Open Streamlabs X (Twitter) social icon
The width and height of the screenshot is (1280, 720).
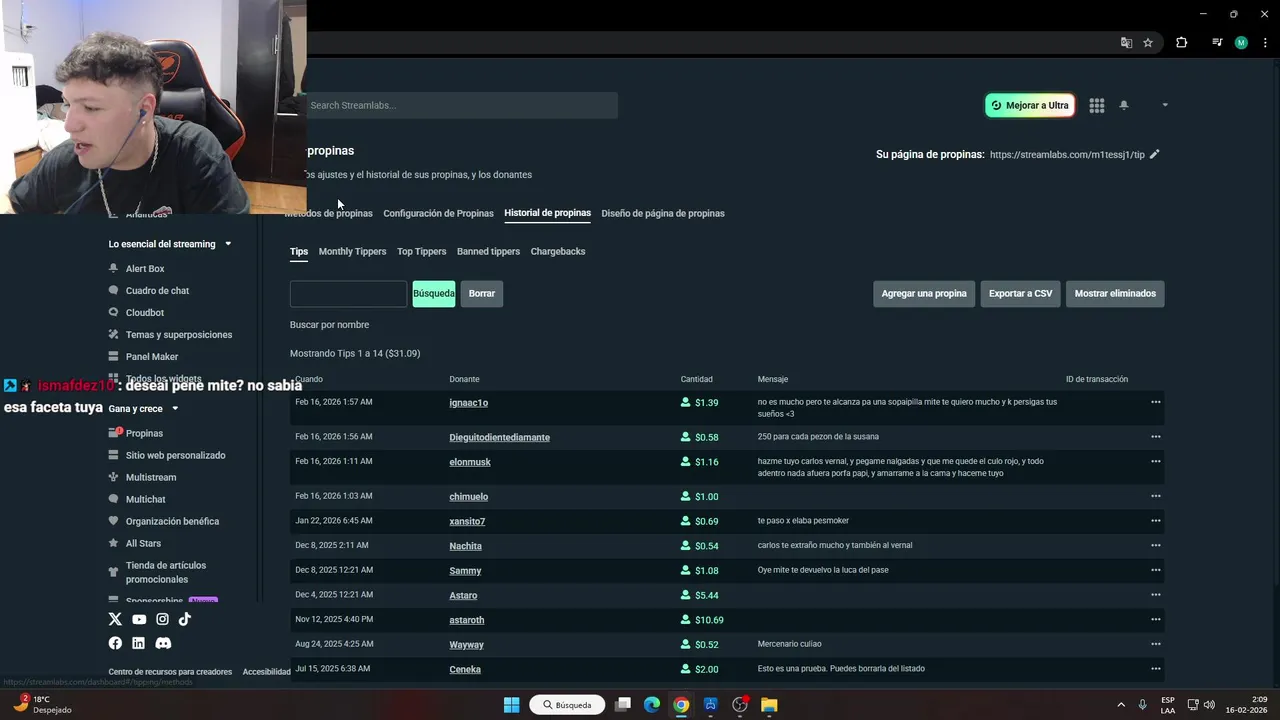coord(115,619)
